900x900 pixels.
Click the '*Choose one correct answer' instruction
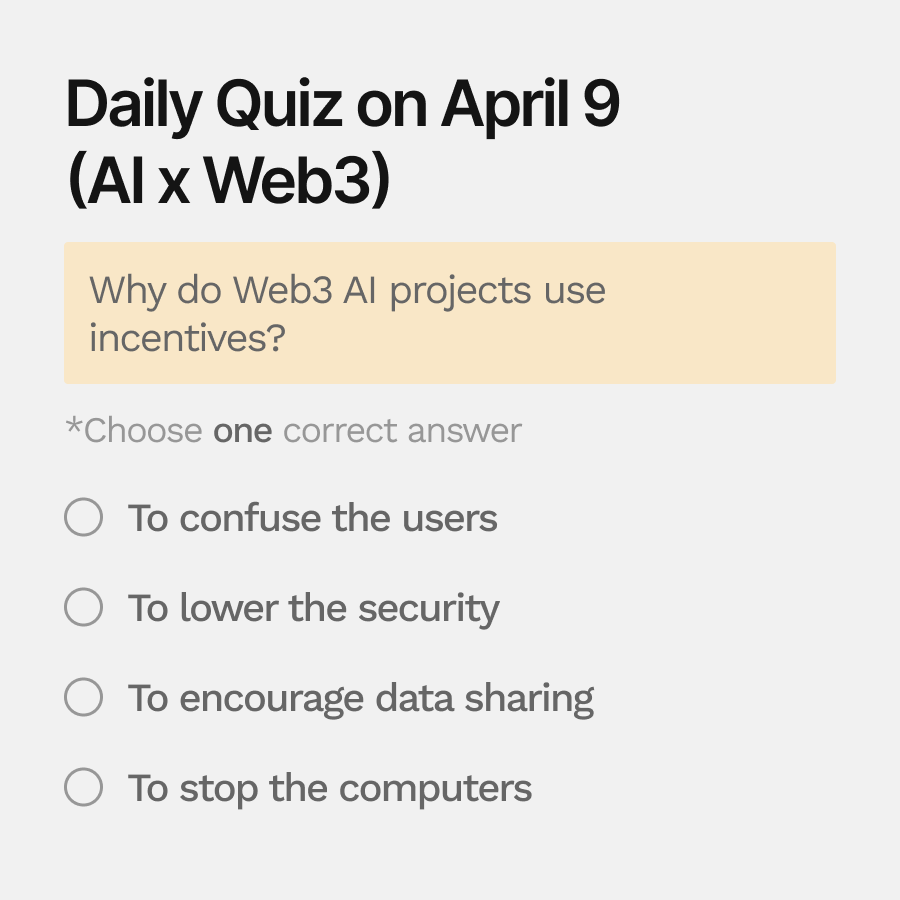click(294, 430)
